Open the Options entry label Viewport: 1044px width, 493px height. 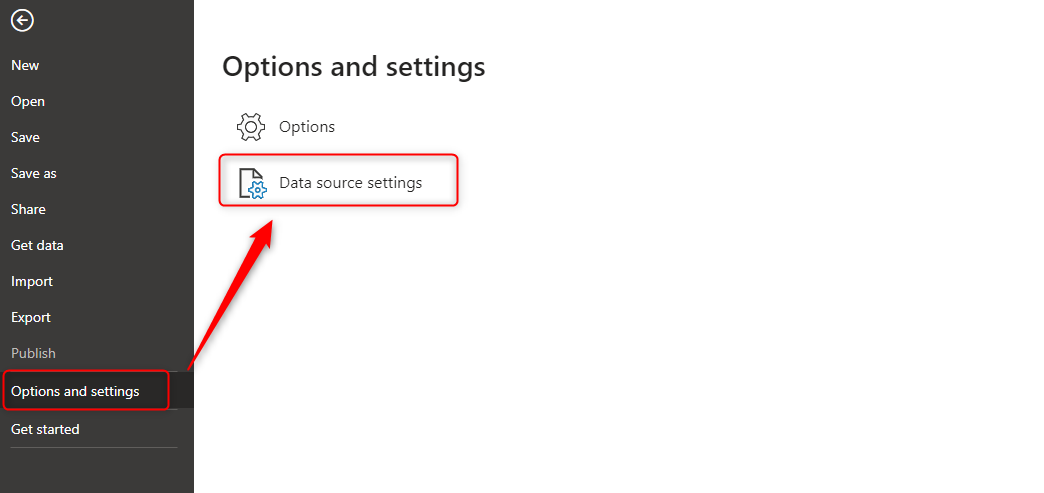click(x=307, y=127)
